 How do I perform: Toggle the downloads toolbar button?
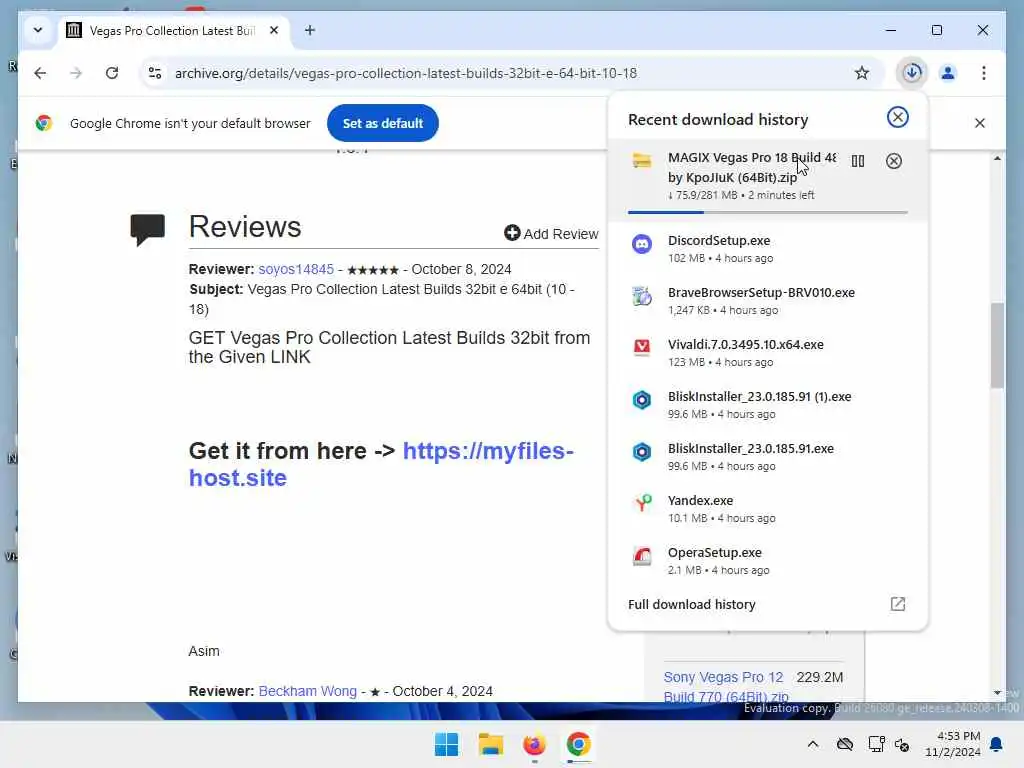tap(912, 72)
